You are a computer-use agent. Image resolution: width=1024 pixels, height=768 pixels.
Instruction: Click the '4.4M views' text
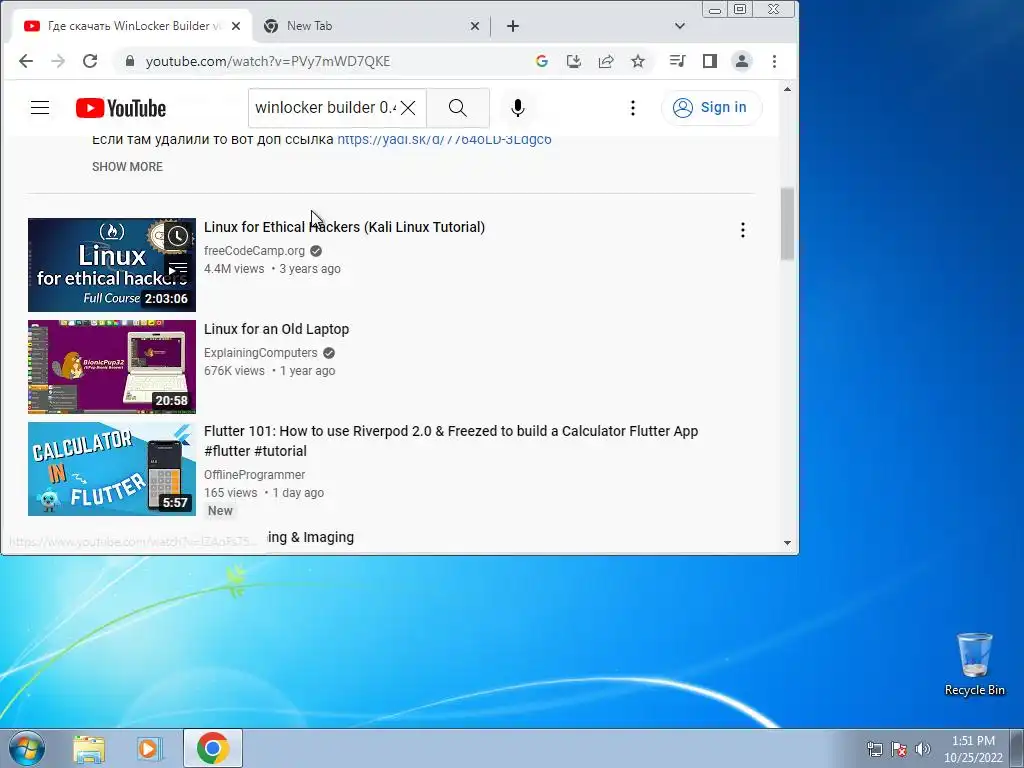point(234,269)
